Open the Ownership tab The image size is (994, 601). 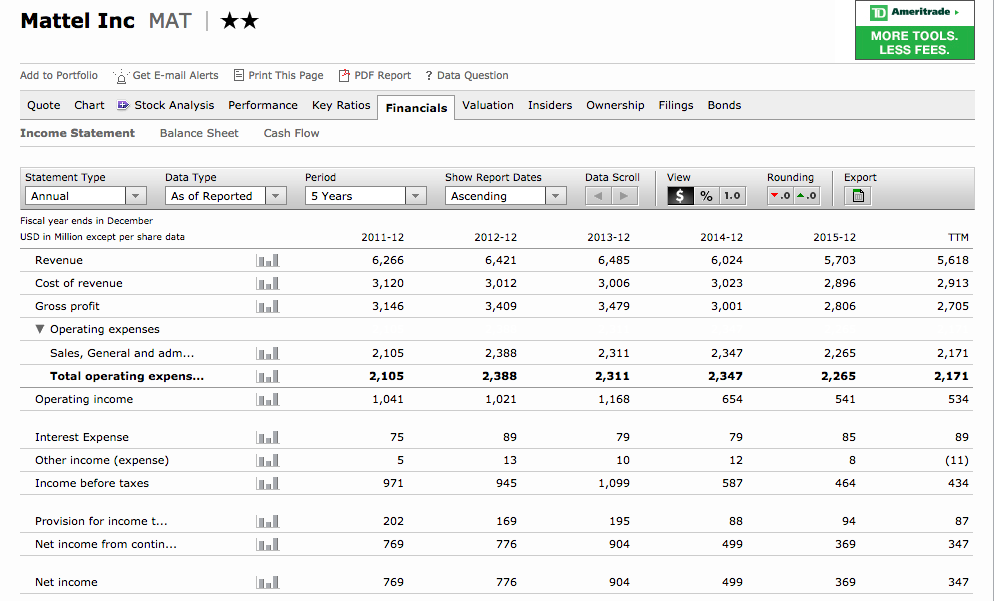[616, 105]
